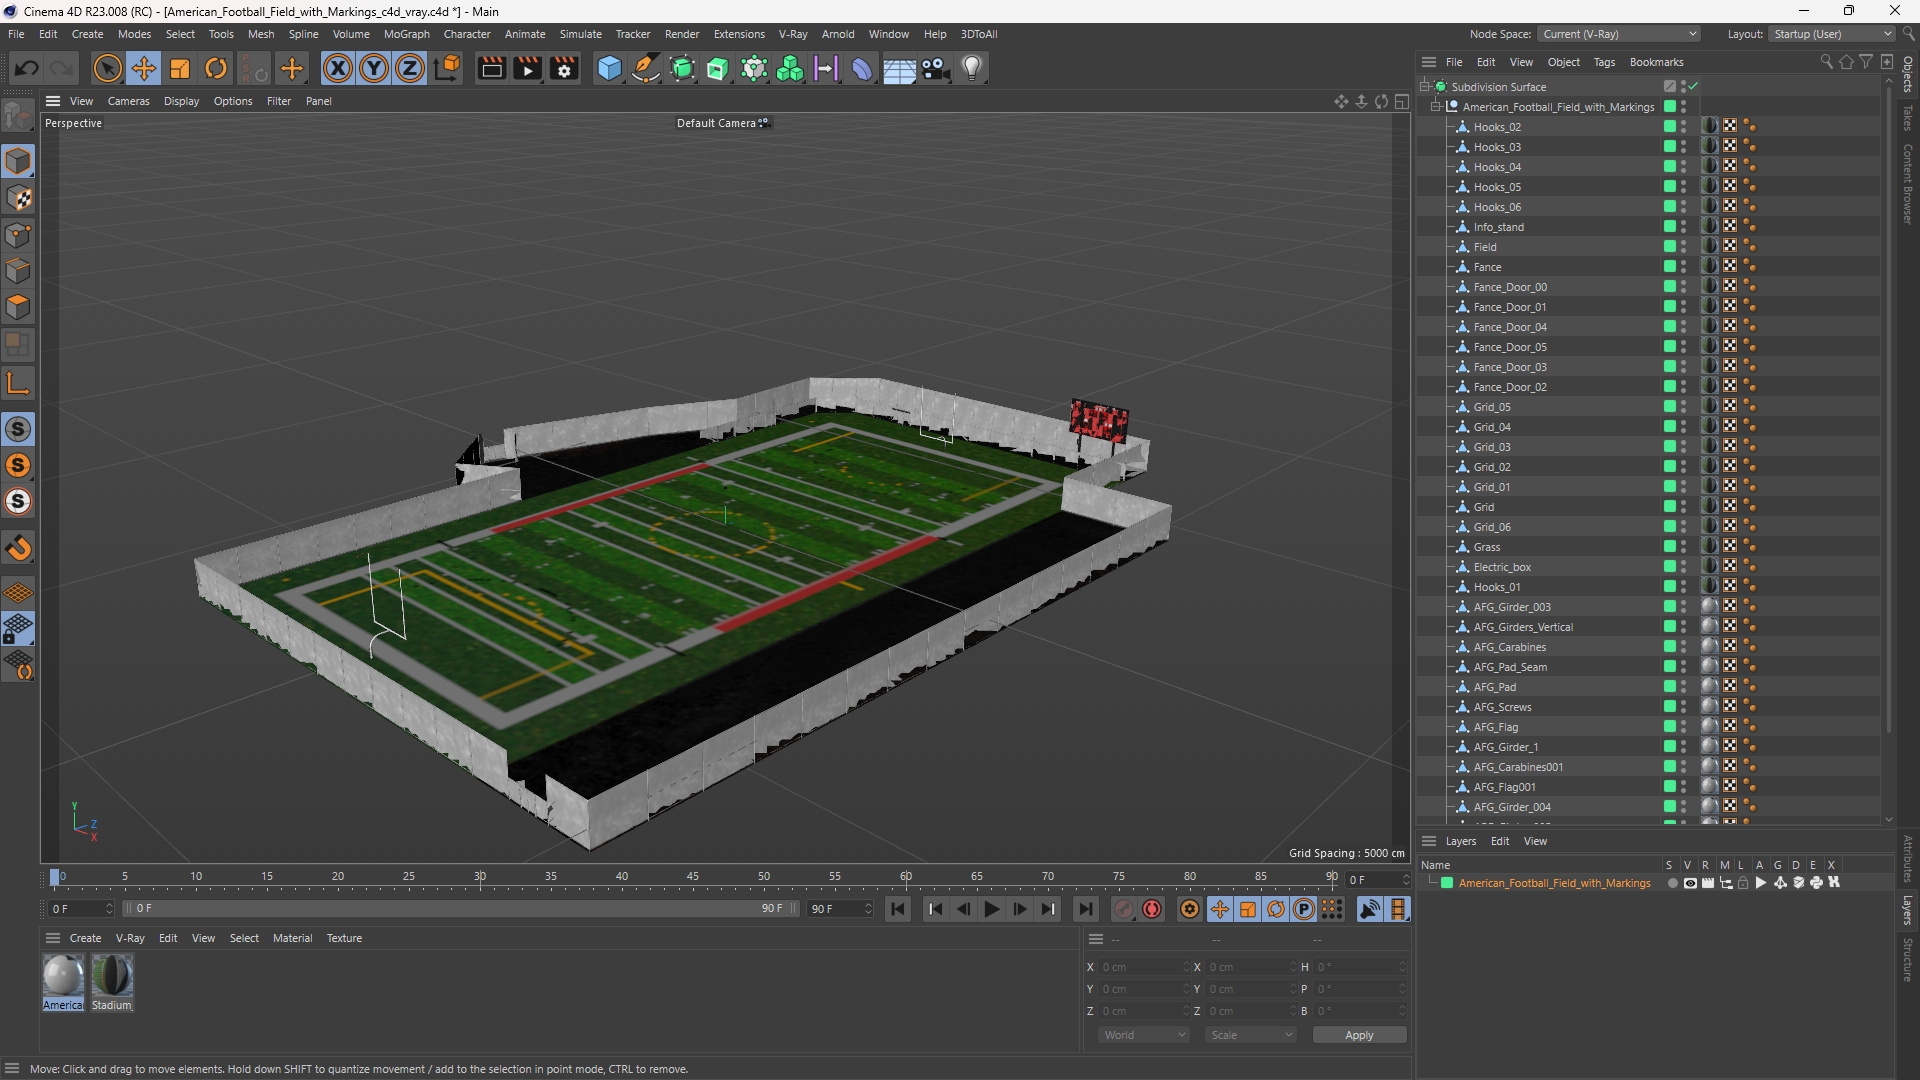Toggle layer visibility eye in Layers panel
The image size is (1920, 1080).
1690,883
